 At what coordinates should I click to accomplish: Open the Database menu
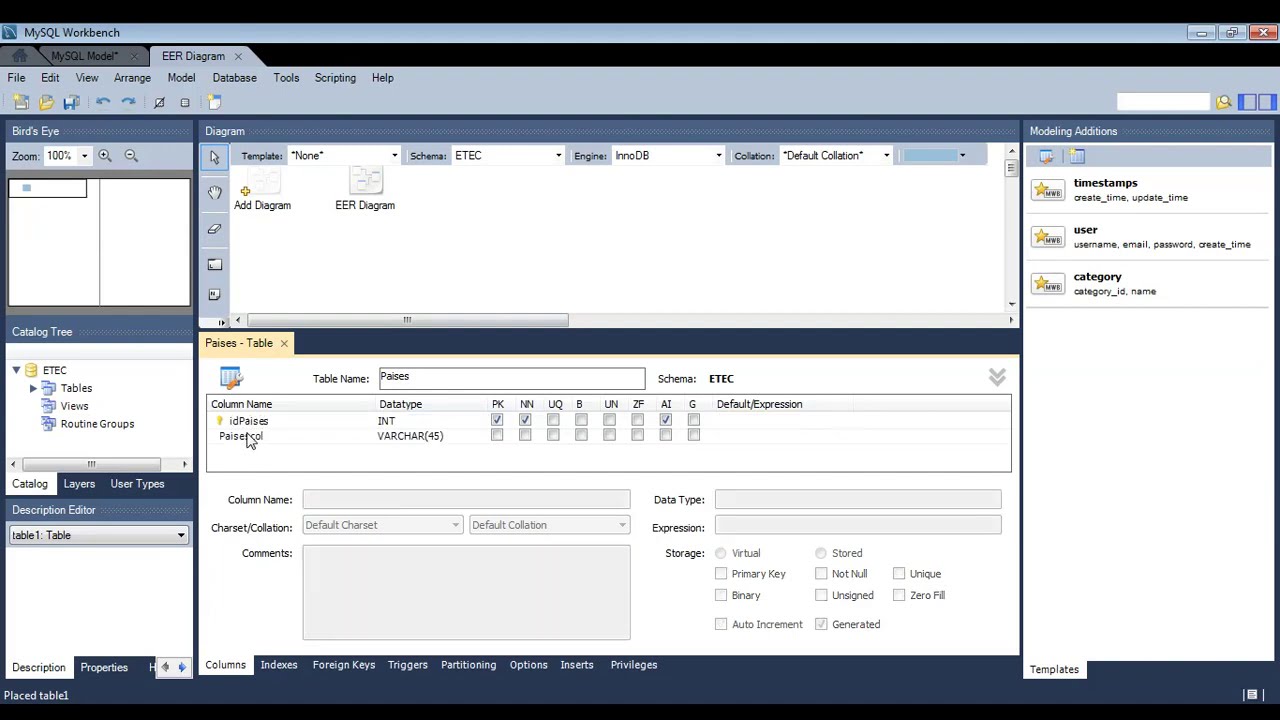[x=234, y=78]
